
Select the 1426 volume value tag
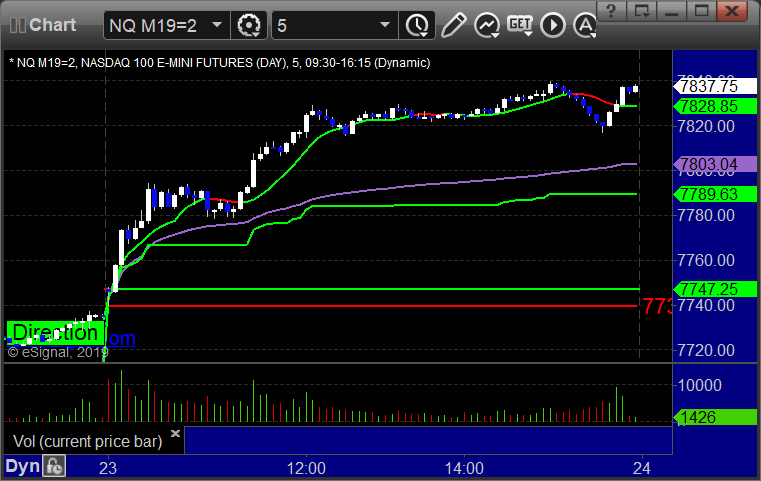pos(714,417)
